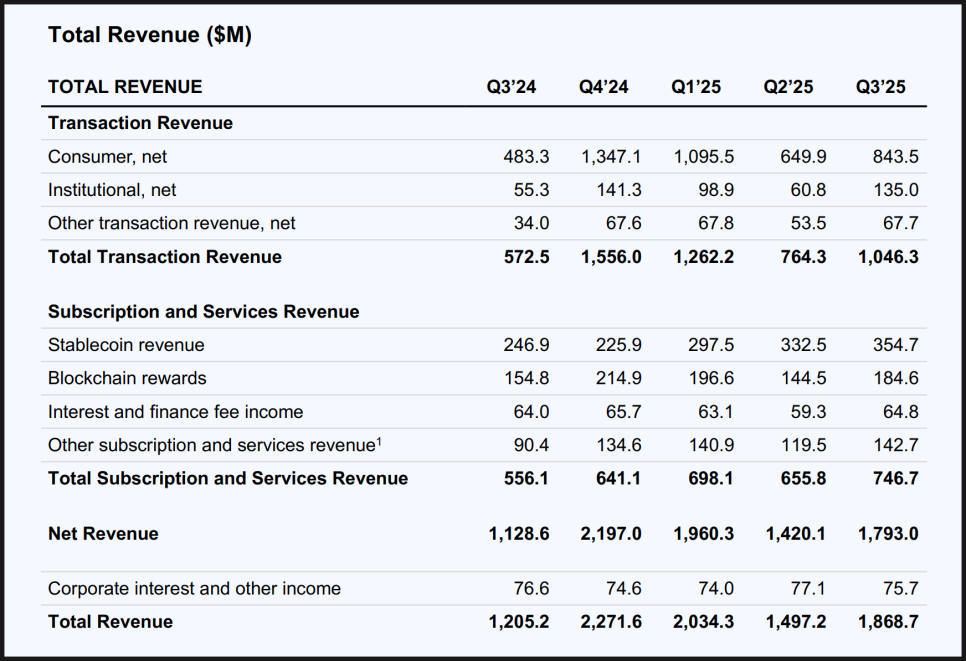Open footnote 1 on Other subscription revenue
The width and height of the screenshot is (966, 661).
pos(379,441)
